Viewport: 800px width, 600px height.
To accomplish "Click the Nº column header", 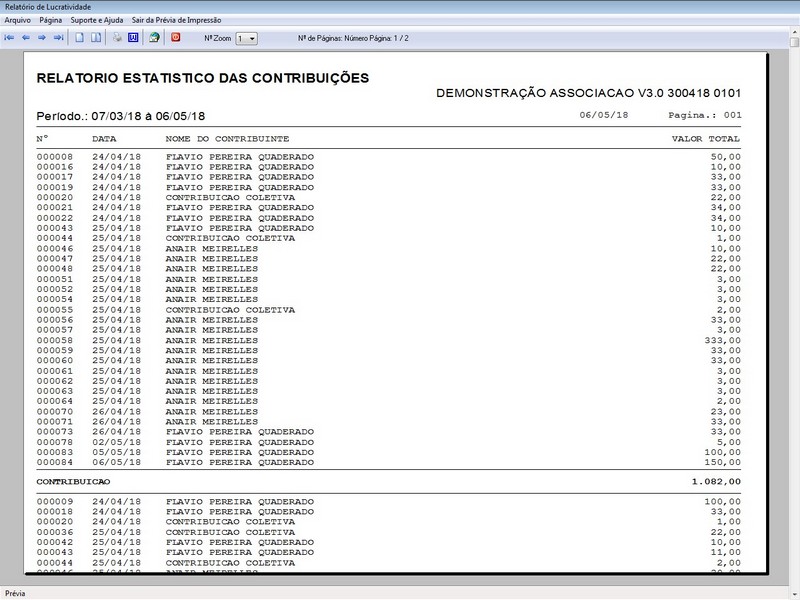I will [x=42, y=138].
